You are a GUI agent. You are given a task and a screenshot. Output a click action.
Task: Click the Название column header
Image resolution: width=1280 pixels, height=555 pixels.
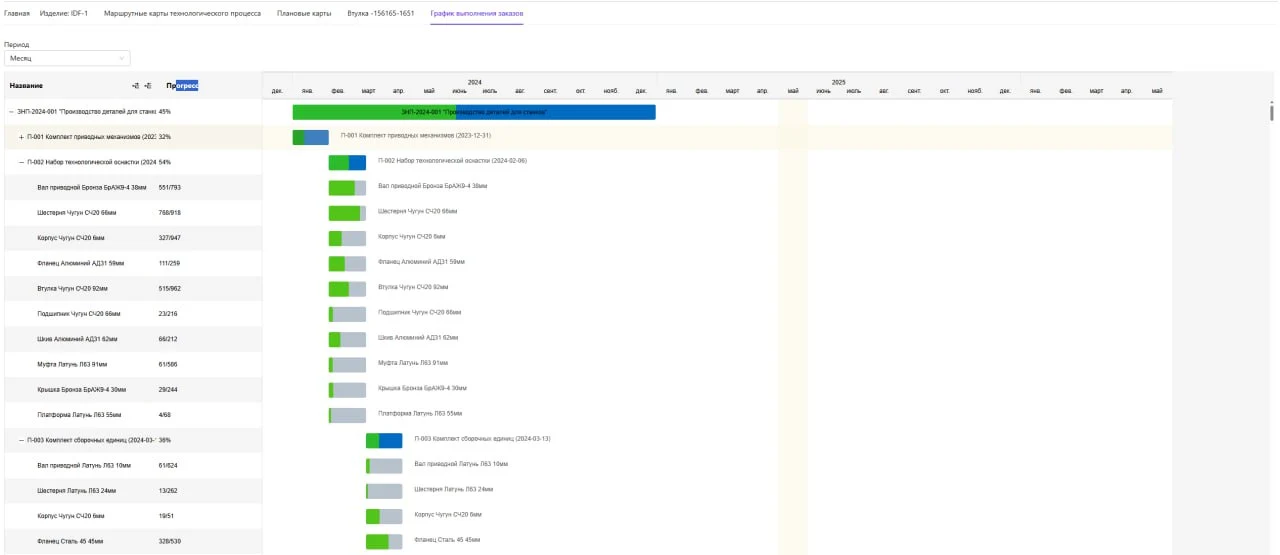(27, 86)
